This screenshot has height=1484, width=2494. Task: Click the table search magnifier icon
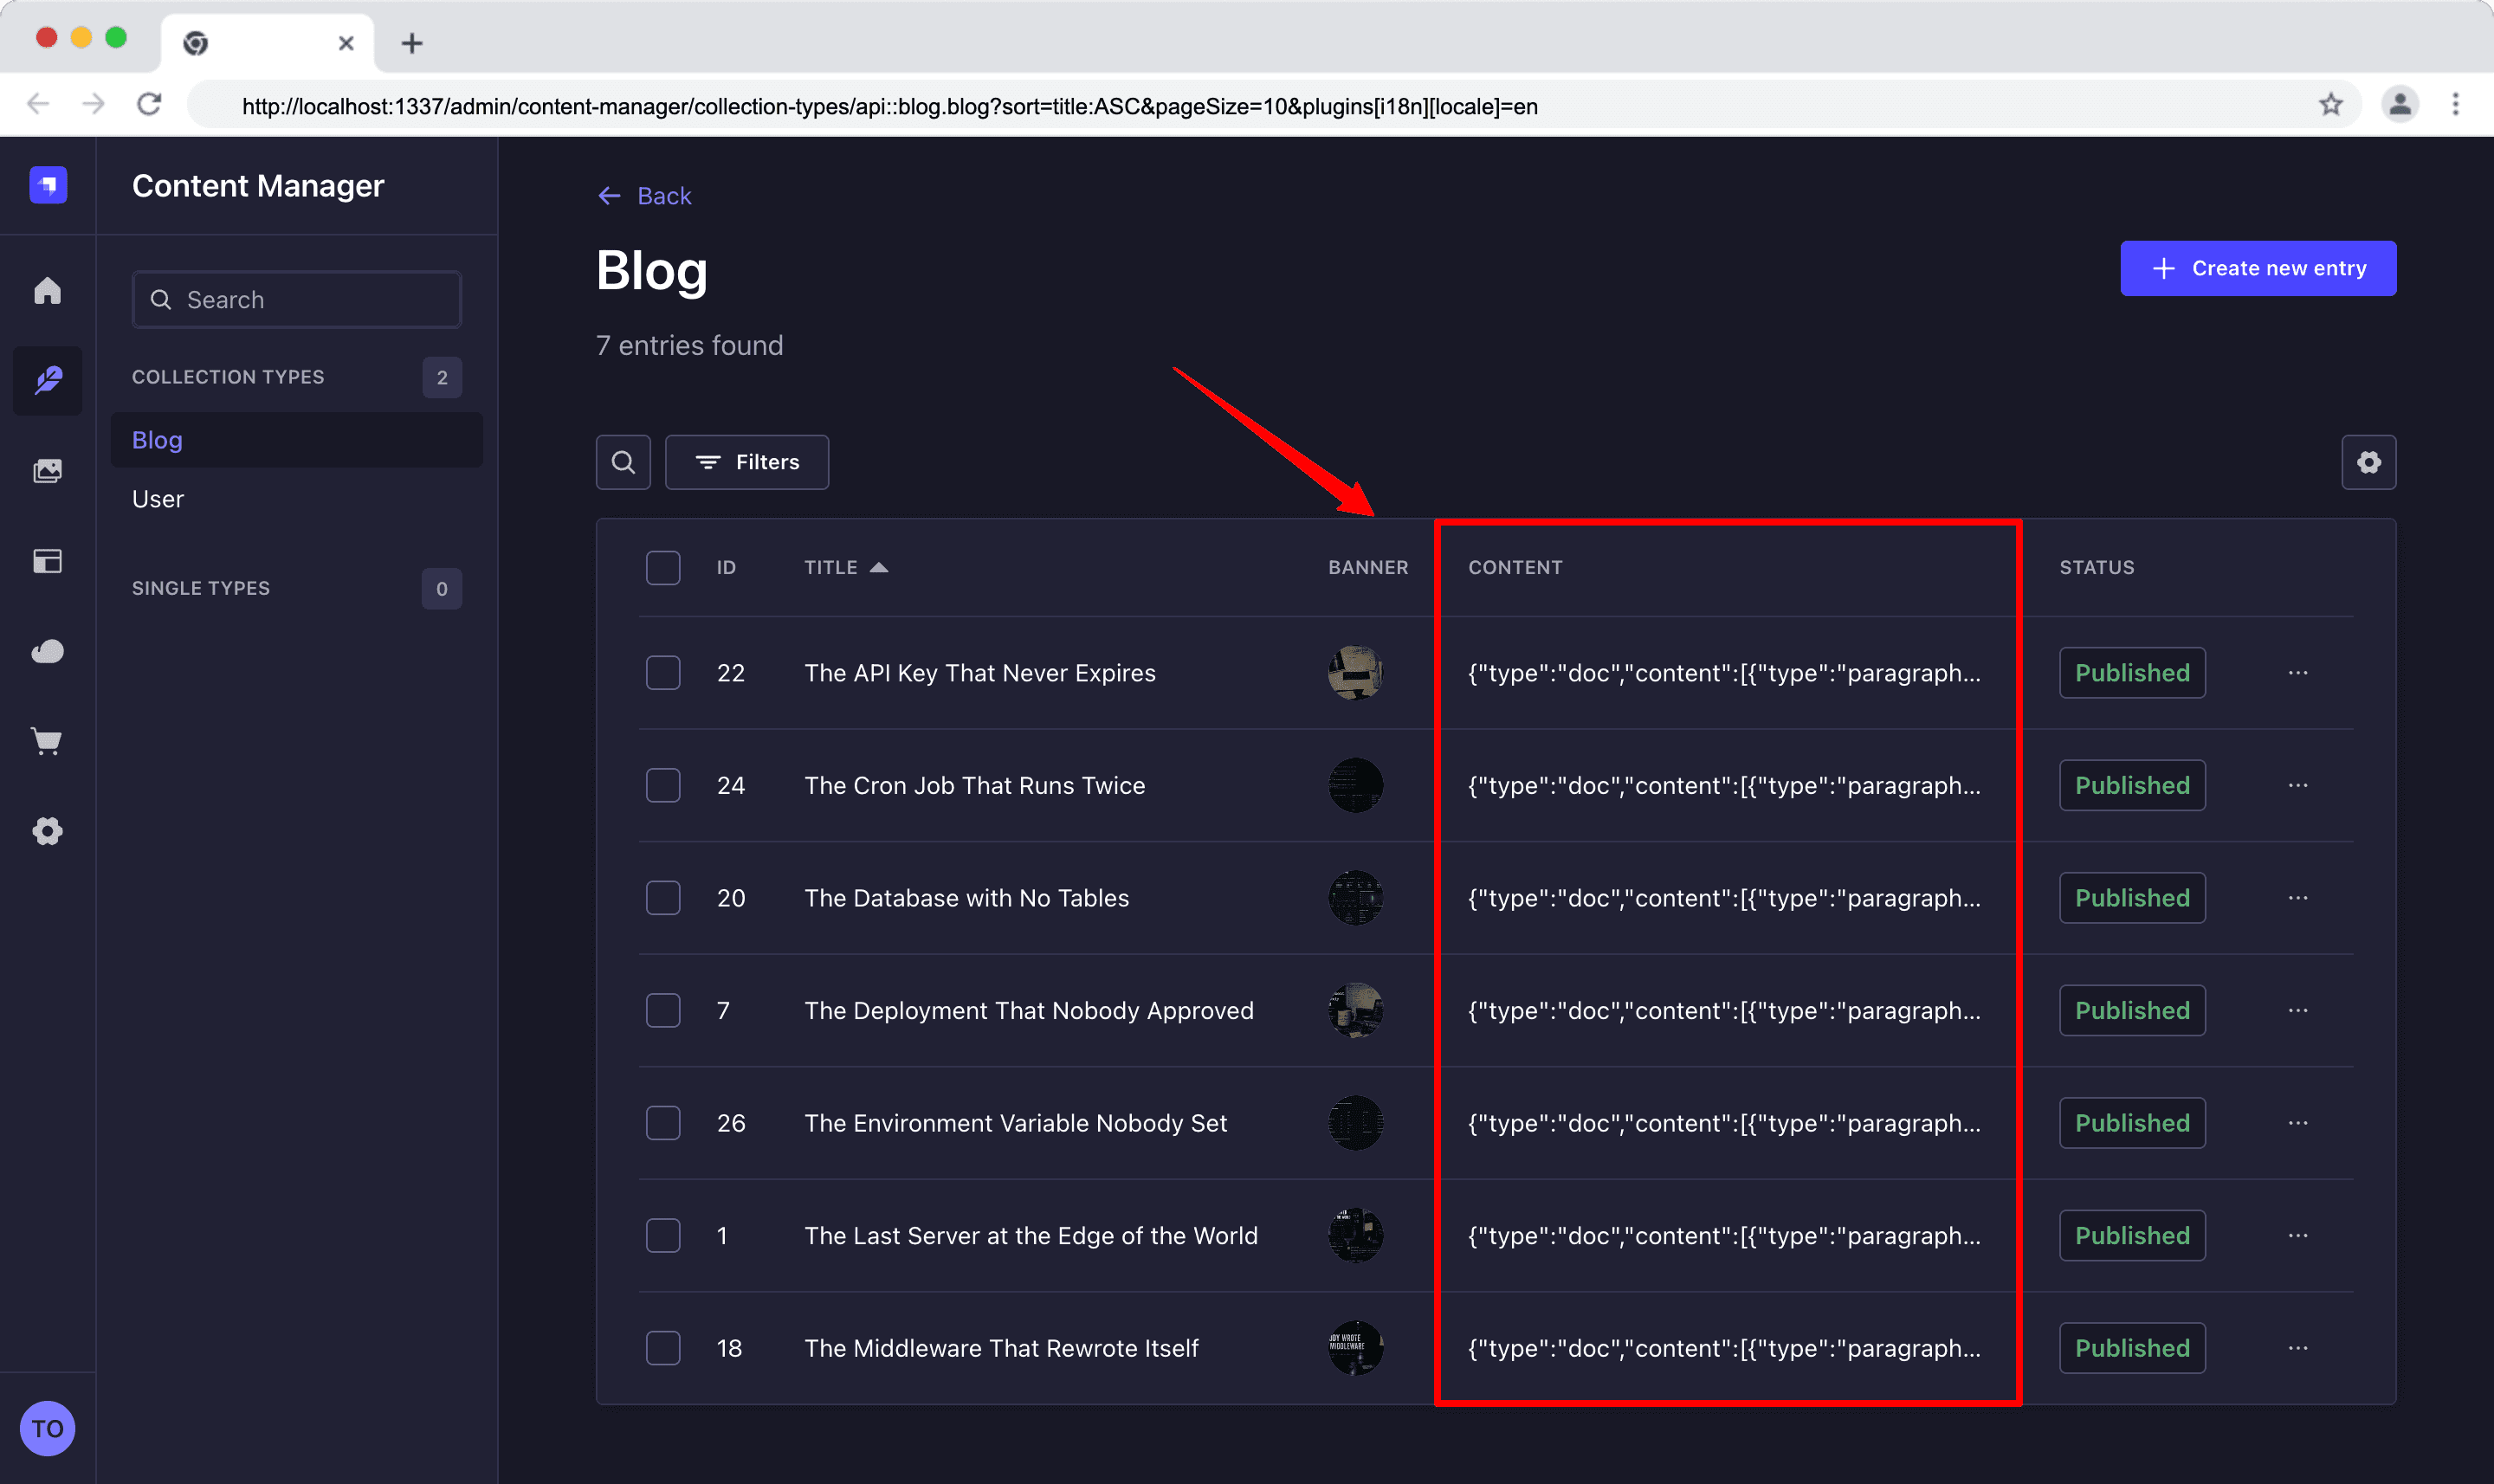623,462
